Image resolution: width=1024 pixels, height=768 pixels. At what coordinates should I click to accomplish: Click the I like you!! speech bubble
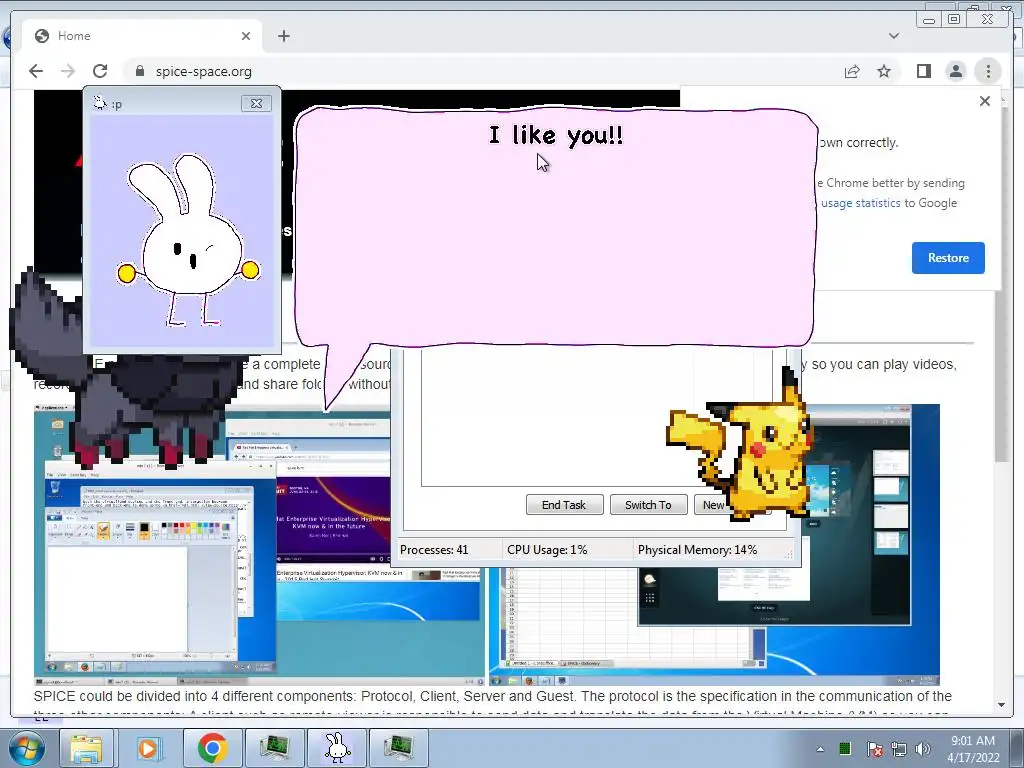click(555, 229)
